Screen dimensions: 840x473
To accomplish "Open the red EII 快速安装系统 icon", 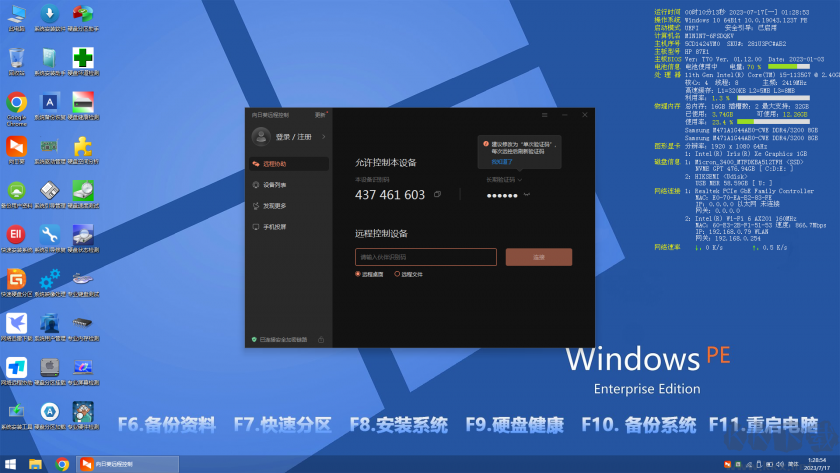I will point(17,239).
